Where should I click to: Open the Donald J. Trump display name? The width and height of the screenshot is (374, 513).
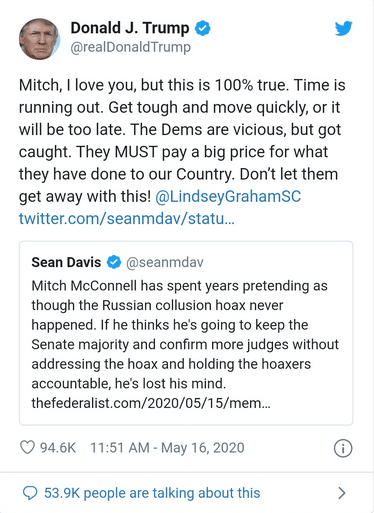pos(130,28)
